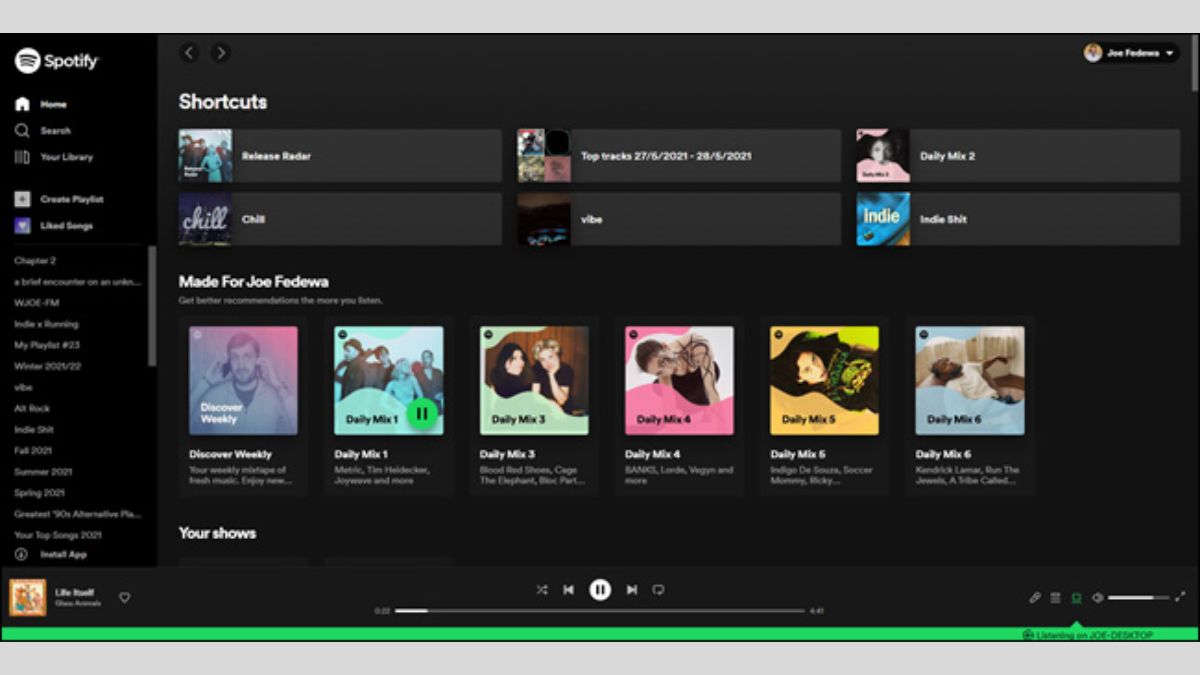Open connect to a device menu
This screenshot has width=1200, height=675.
pyautogui.click(x=1076, y=598)
